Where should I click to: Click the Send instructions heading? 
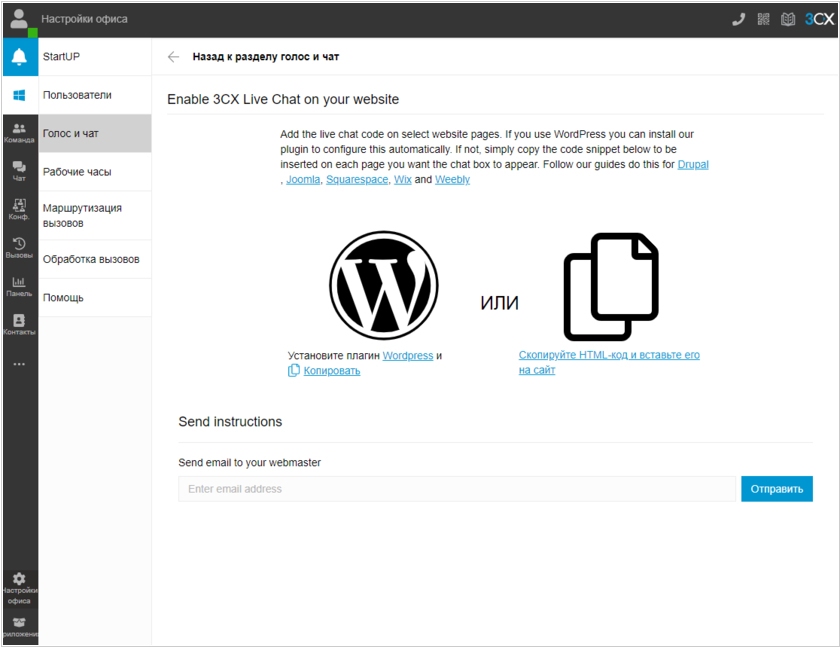coord(230,422)
